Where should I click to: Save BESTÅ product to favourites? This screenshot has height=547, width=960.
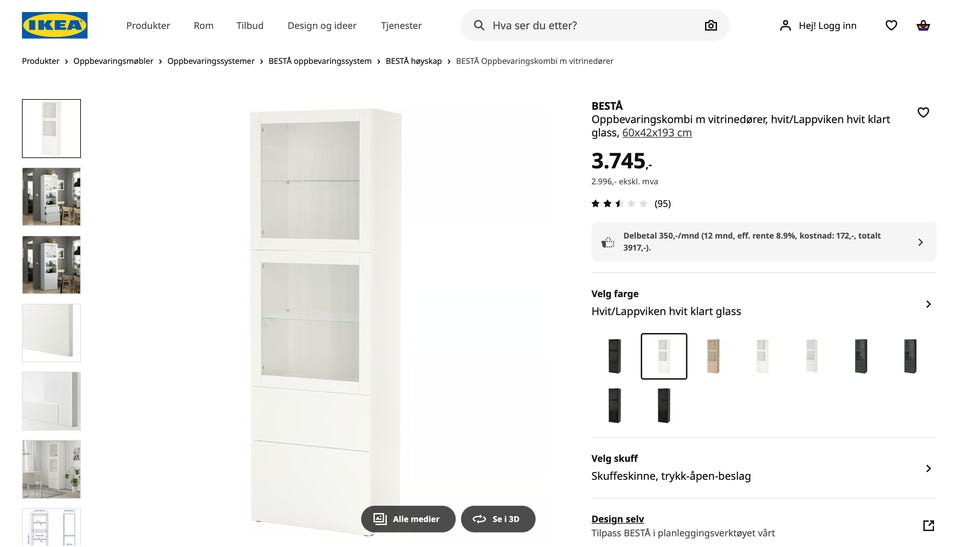[923, 112]
